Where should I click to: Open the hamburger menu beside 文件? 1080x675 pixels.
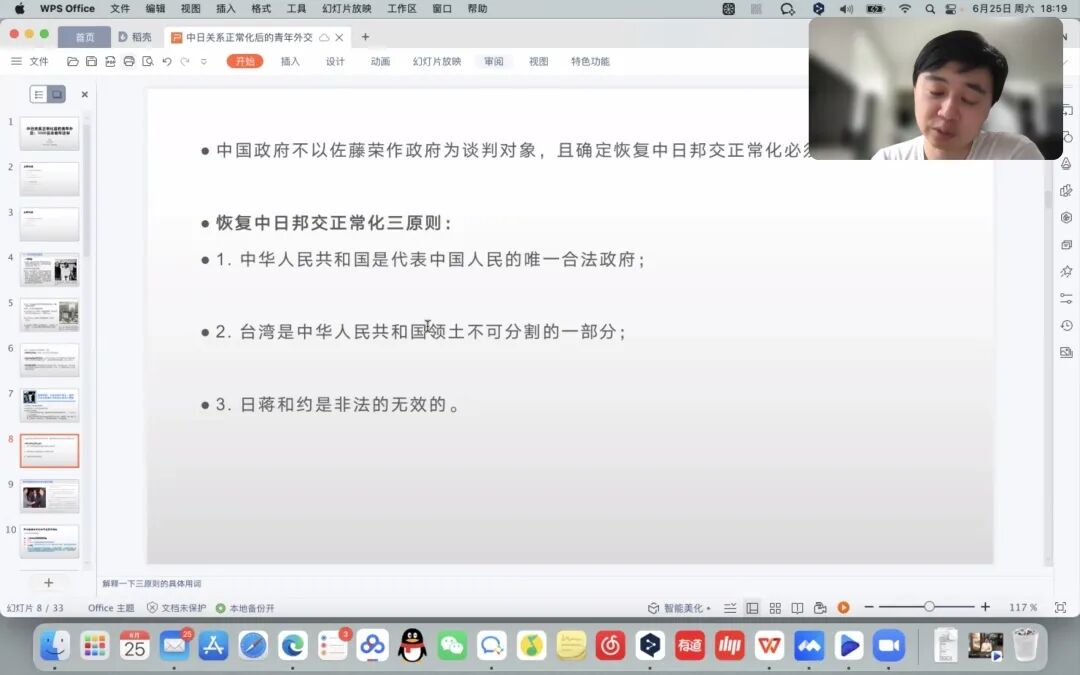tap(17, 61)
